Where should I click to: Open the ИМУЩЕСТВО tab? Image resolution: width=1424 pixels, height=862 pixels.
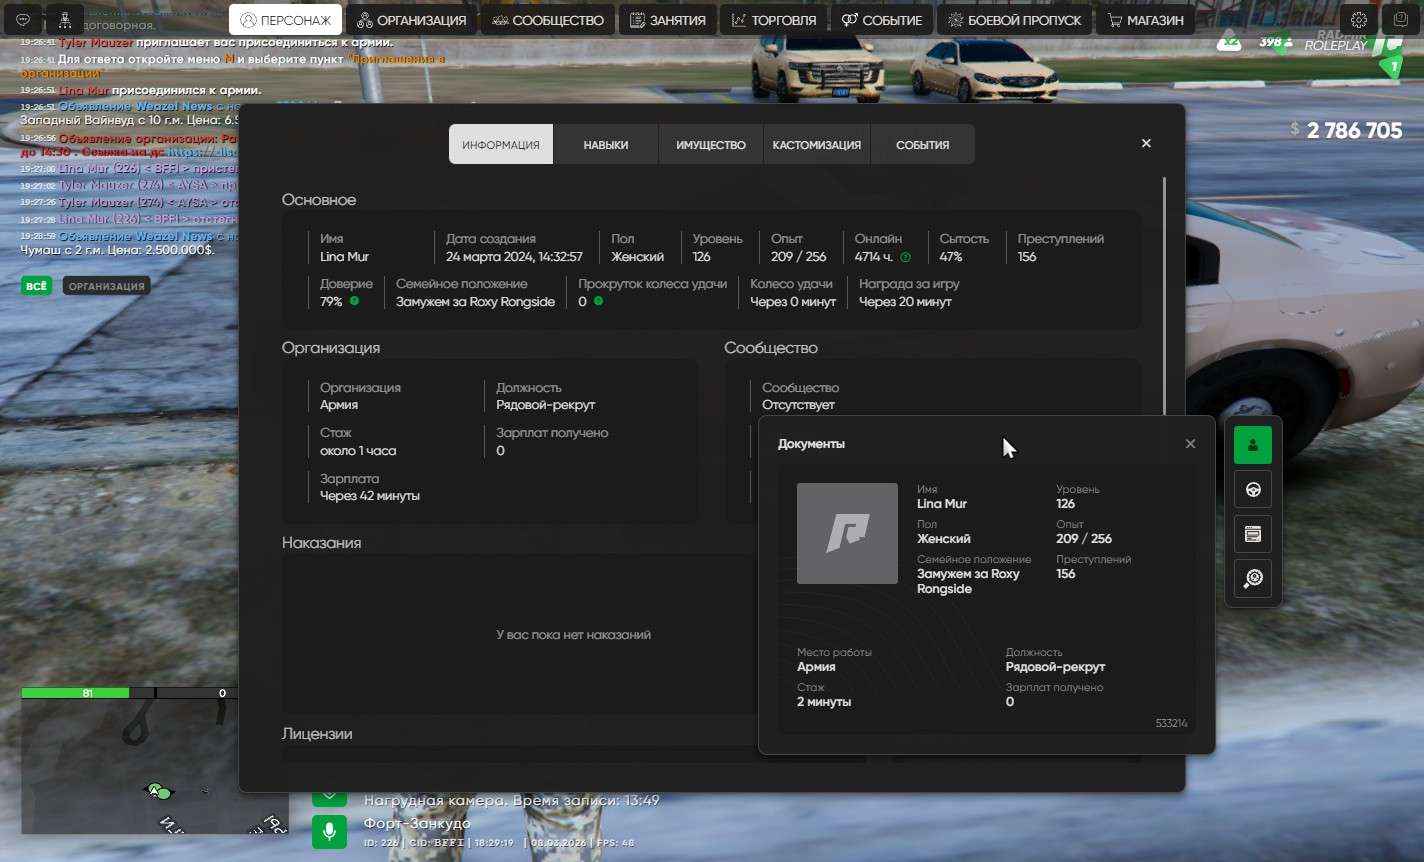tap(710, 145)
